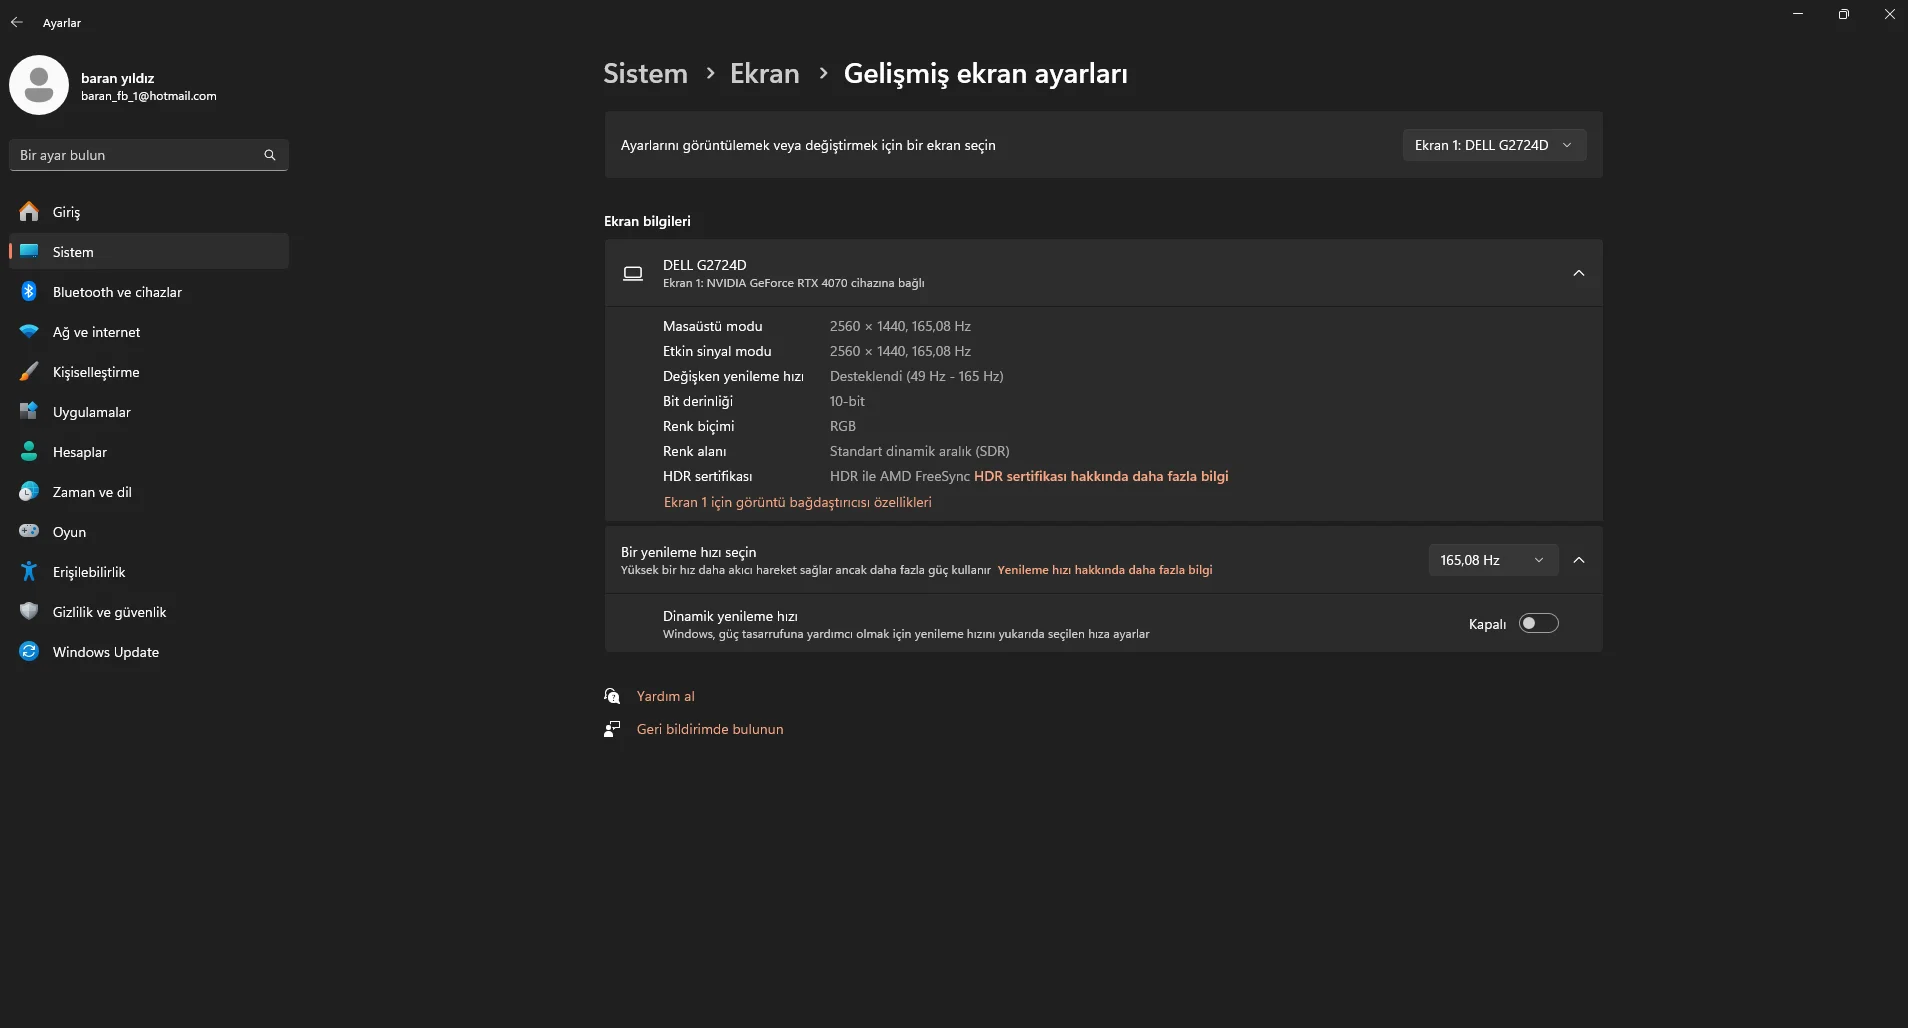
Task: Click the account email baran_fb_1@hotmail.com
Action: tap(148, 96)
